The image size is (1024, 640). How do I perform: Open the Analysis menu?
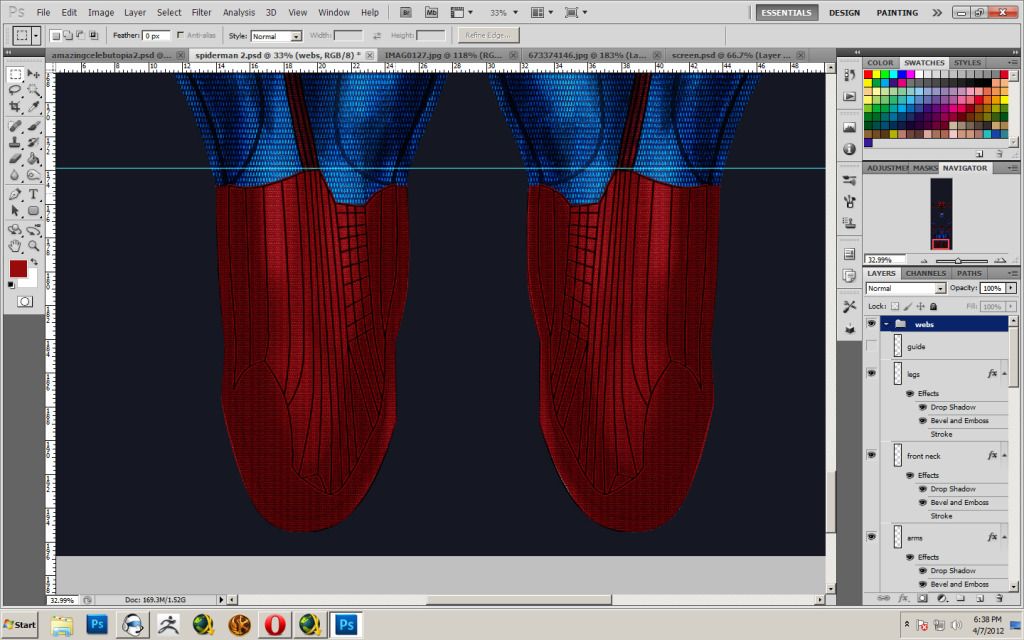pos(238,12)
